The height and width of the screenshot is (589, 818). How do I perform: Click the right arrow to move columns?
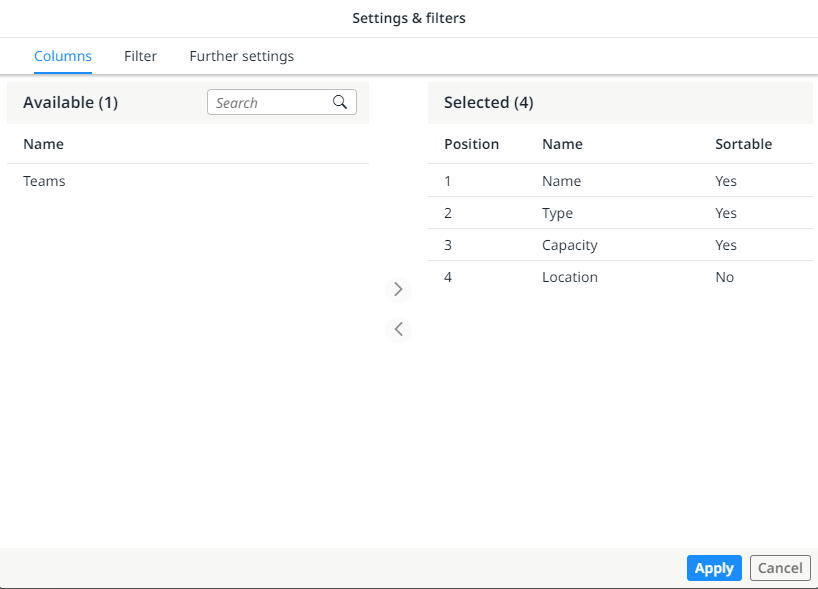coord(398,289)
